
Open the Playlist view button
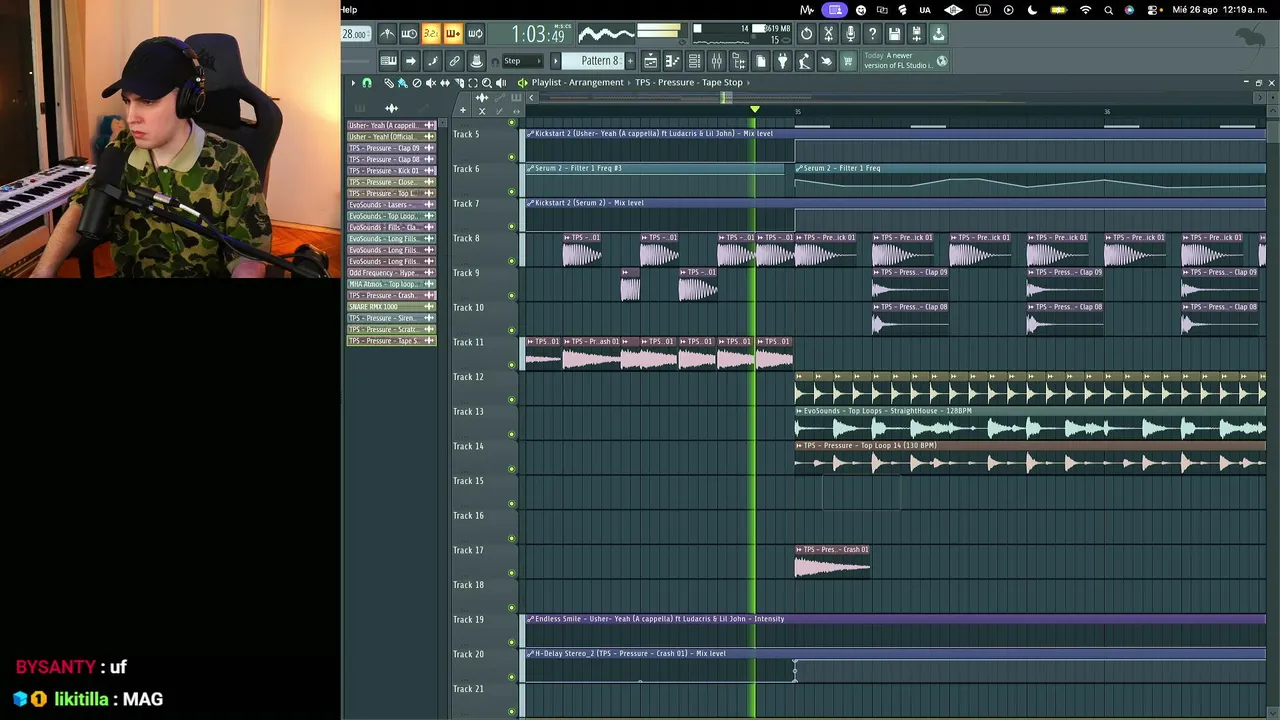[x=650, y=62]
